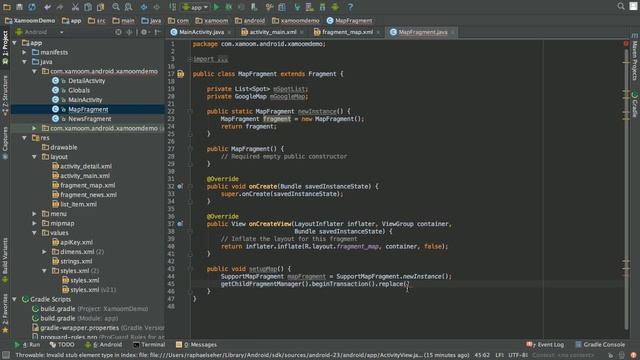The width and height of the screenshot is (640, 360).
Task: Open the search everywhere magnifier icon
Action: tap(621, 6)
